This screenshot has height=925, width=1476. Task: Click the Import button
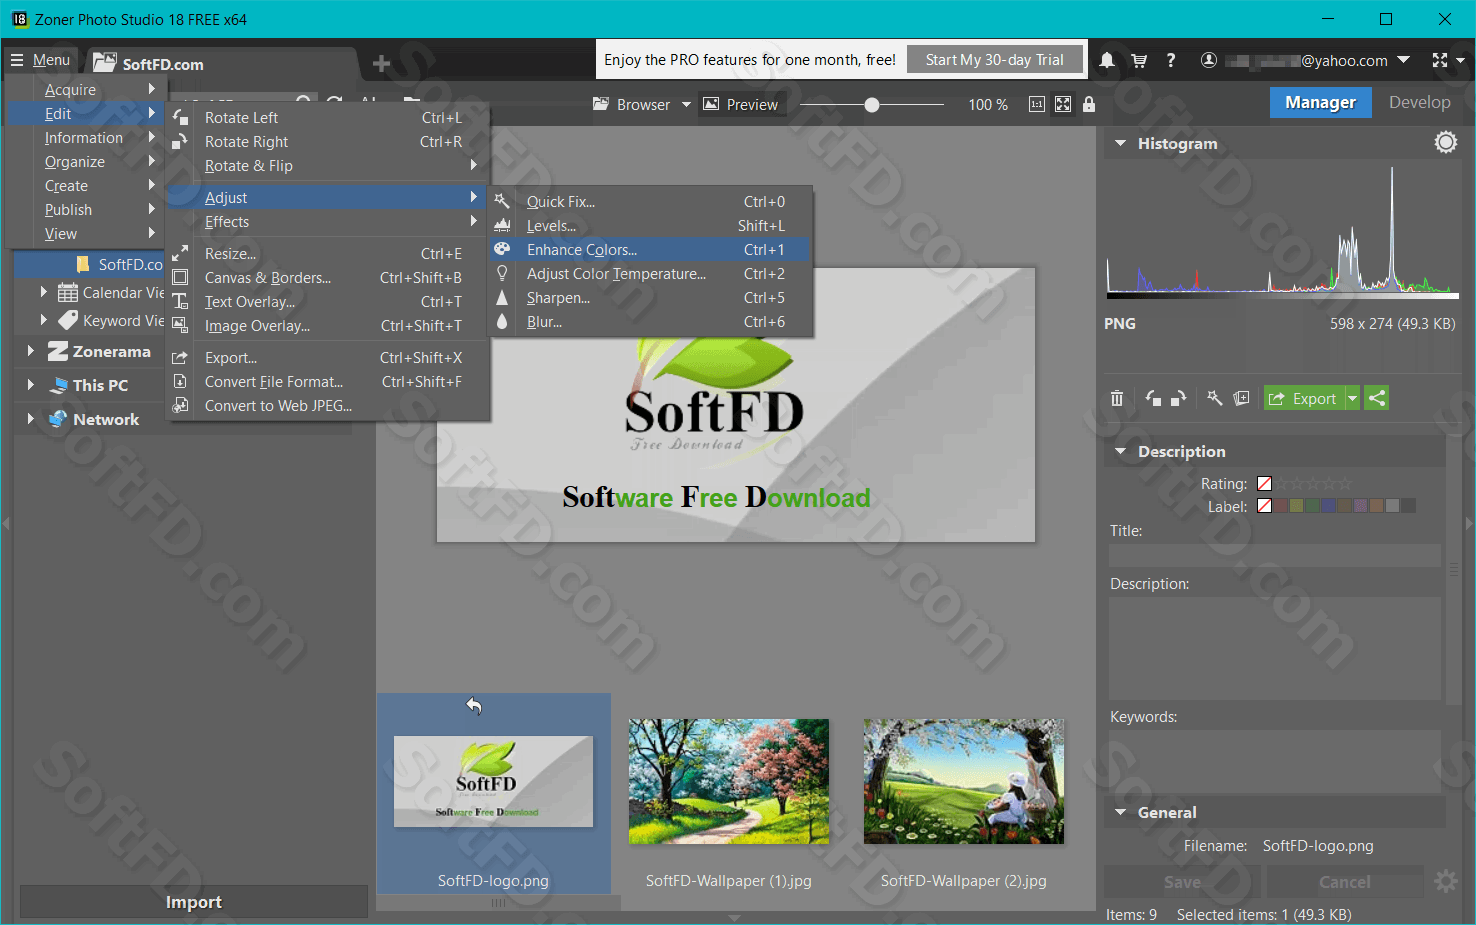194,902
